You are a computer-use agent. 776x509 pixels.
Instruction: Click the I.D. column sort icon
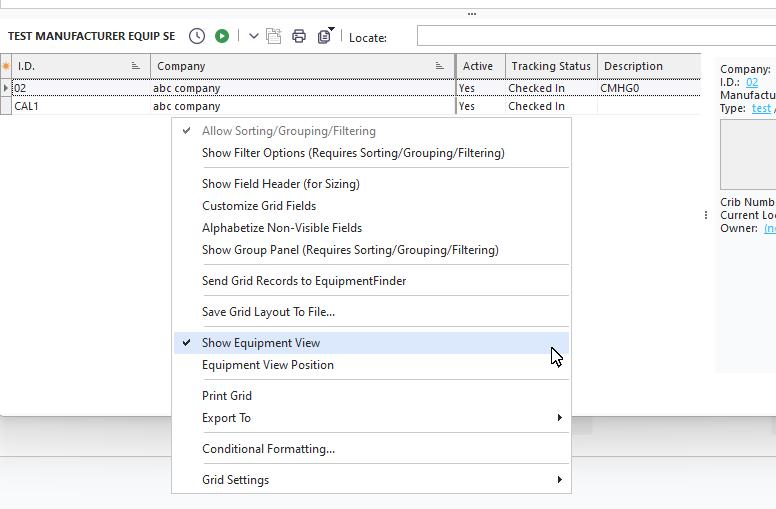(x=136, y=66)
